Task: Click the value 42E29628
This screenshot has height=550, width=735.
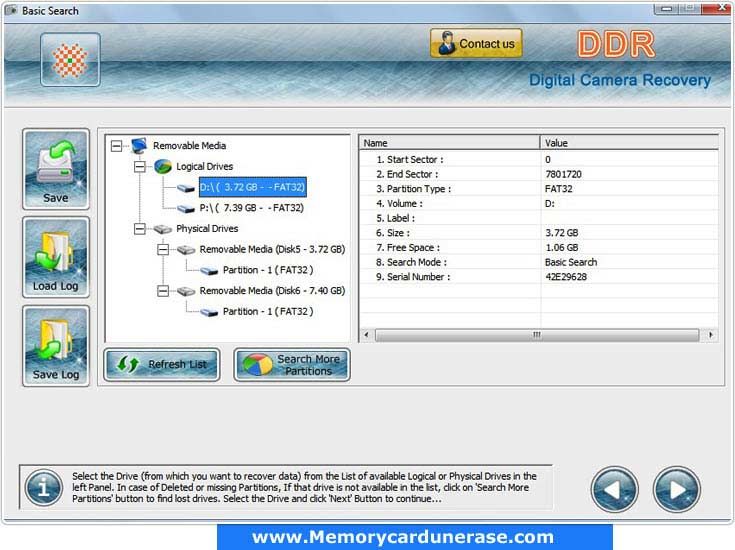Action: 566,277
